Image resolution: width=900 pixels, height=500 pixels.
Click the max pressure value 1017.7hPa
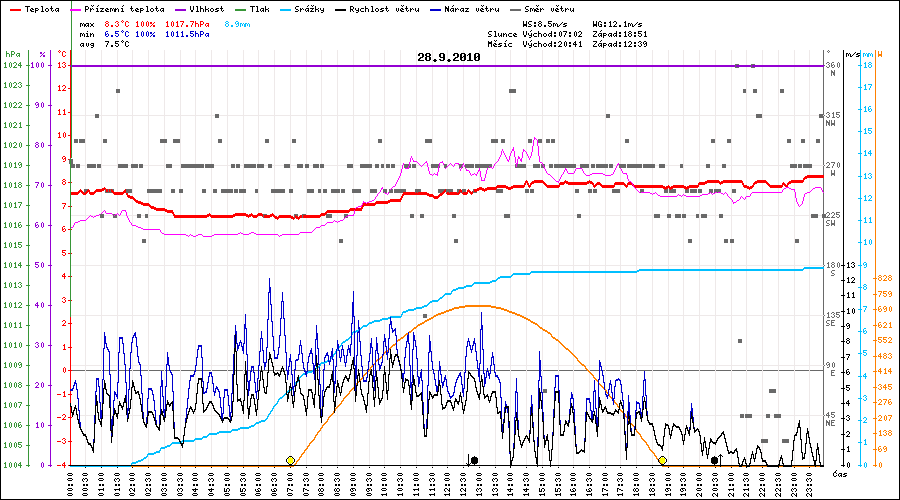187,25
